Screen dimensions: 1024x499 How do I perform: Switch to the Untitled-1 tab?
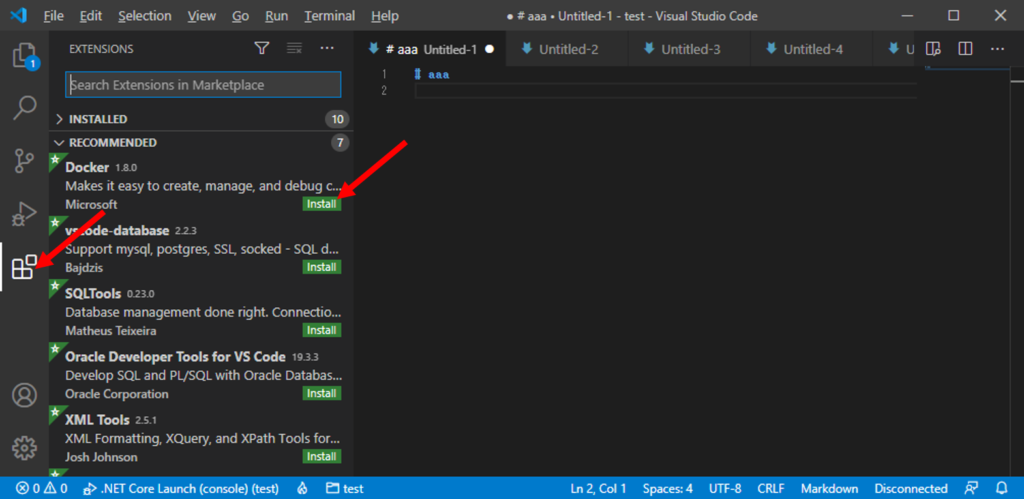tap(430, 49)
